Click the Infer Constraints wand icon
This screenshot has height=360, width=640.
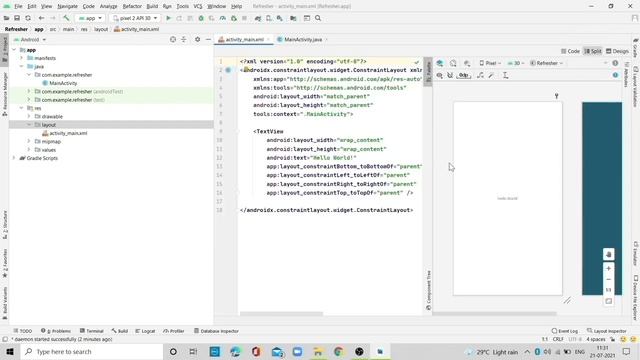[x=491, y=76]
